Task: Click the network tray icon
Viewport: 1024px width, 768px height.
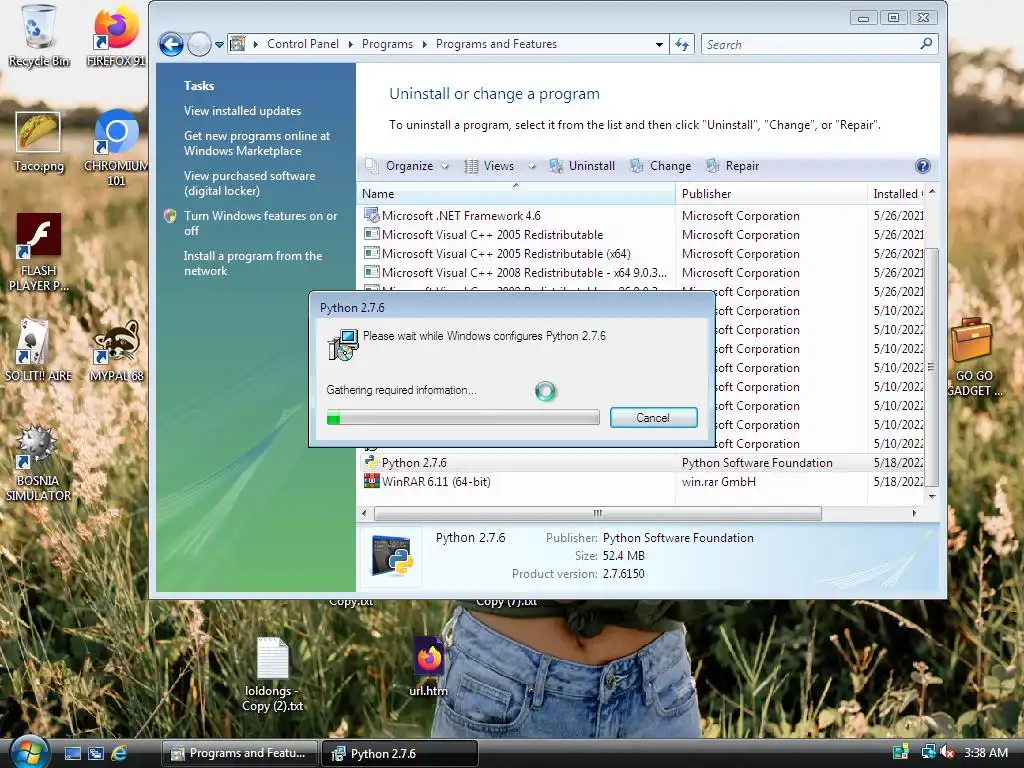Action: coord(927,752)
